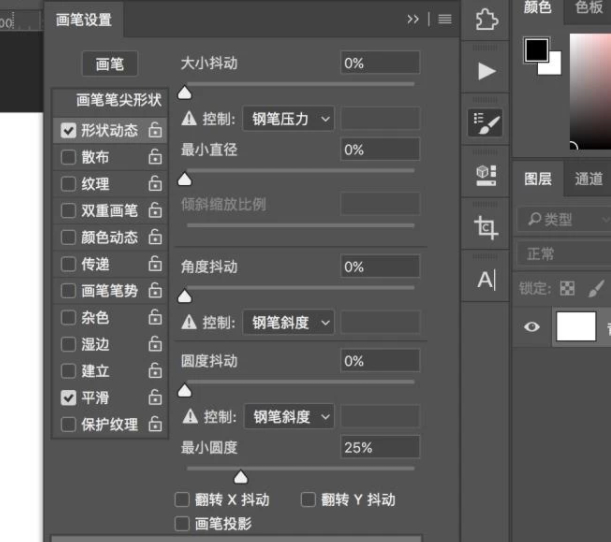Click the lock icon beside 平滑
Image resolution: width=611 pixels, height=542 pixels.
[155, 397]
